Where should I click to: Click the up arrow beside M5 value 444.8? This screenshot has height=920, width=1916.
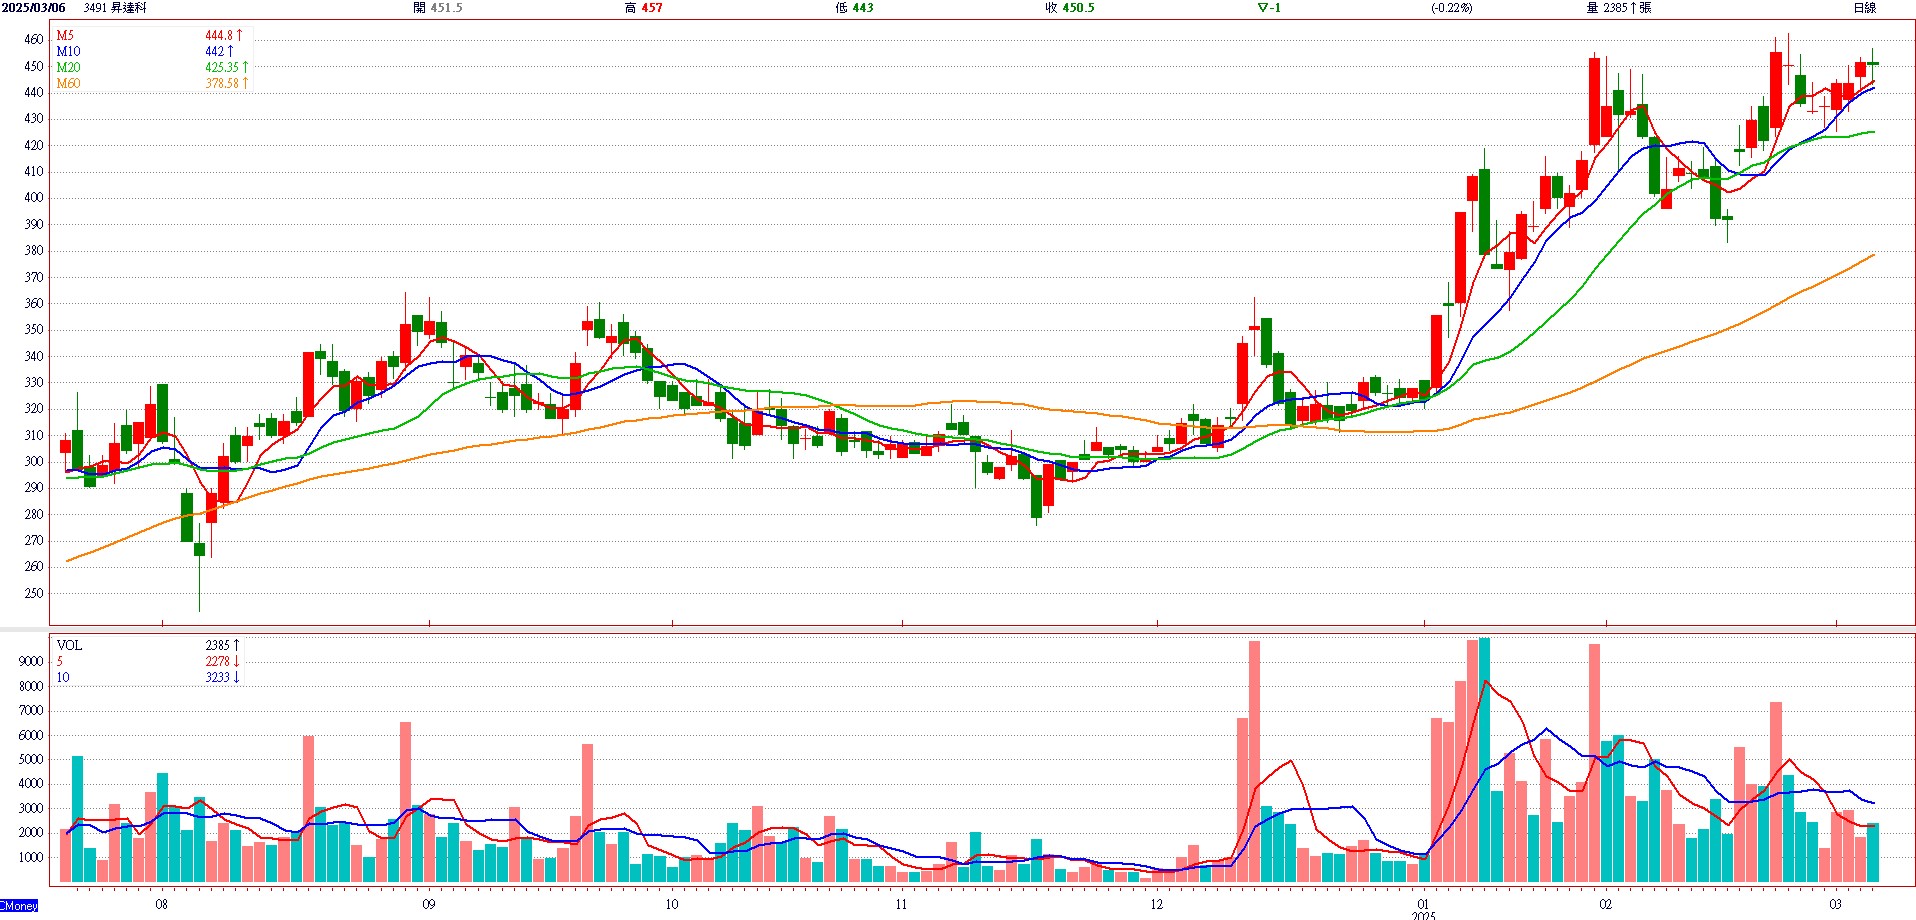tap(239, 35)
